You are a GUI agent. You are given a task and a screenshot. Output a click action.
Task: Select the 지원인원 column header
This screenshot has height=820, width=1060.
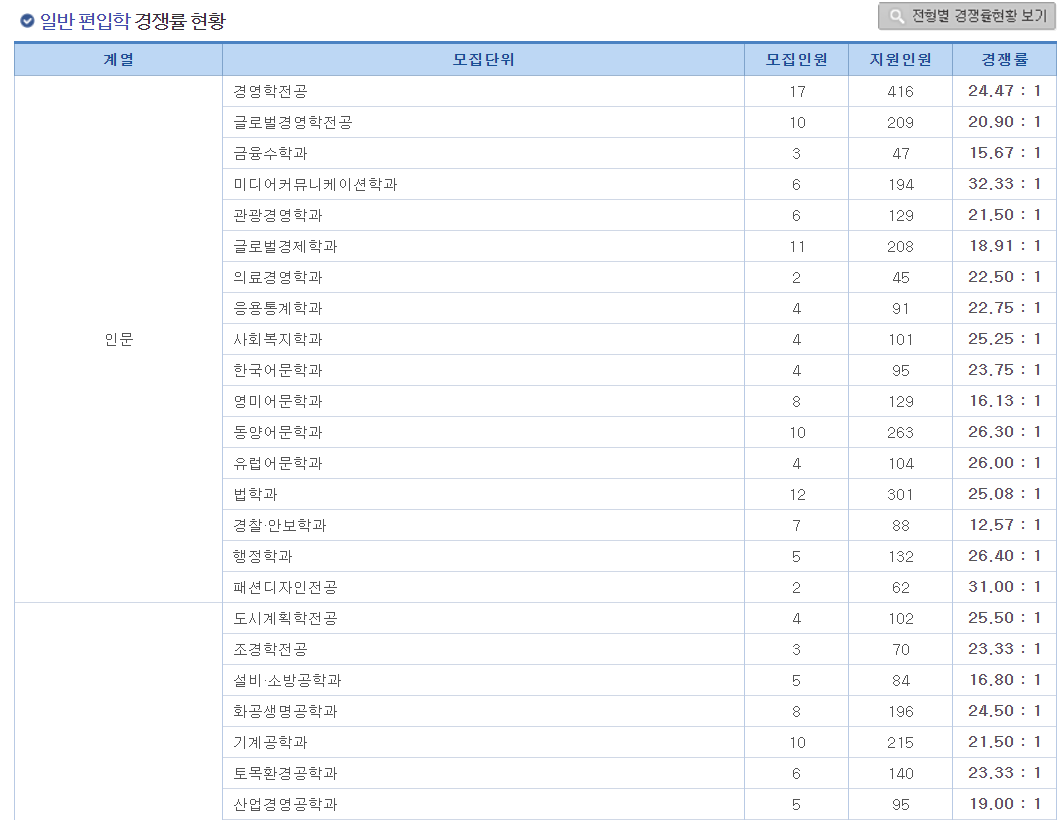(x=900, y=59)
